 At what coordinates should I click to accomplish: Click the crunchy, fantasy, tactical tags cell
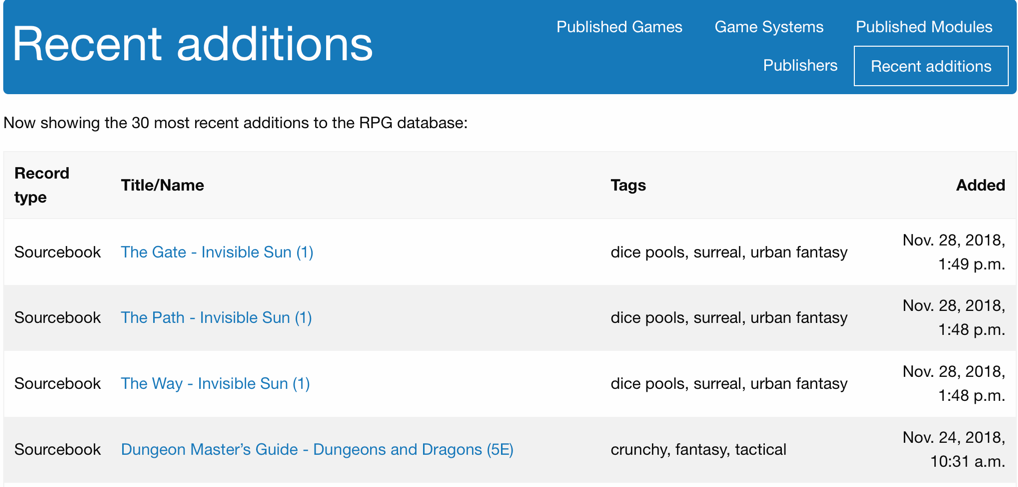point(699,449)
